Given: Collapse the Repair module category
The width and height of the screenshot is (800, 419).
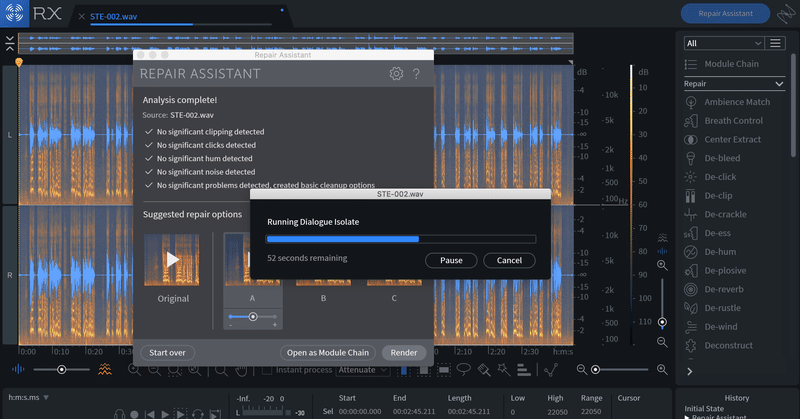Looking at the screenshot, I should [779, 84].
